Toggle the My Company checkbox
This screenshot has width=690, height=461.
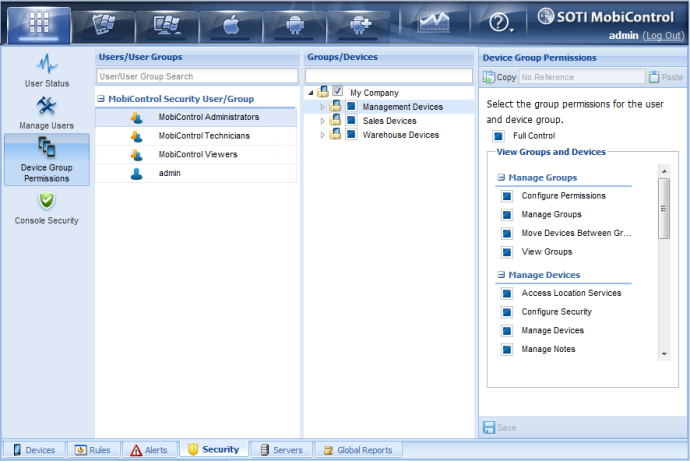tap(338, 91)
